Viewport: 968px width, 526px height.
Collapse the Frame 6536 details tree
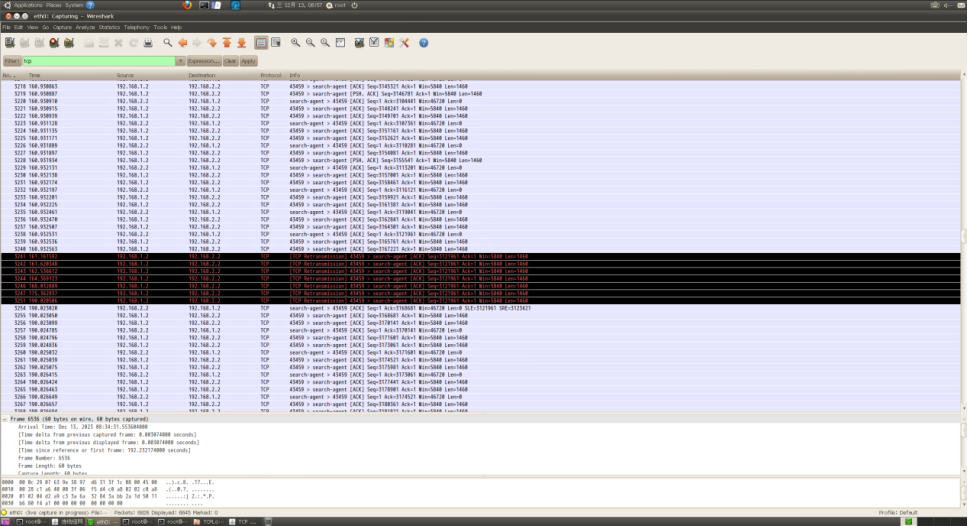[5, 418]
